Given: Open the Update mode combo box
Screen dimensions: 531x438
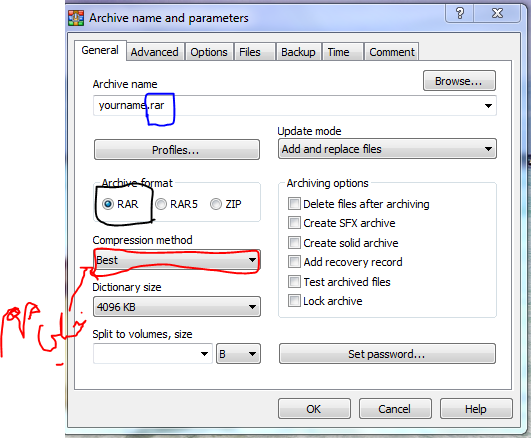Looking at the screenshot, I should 387,149.
